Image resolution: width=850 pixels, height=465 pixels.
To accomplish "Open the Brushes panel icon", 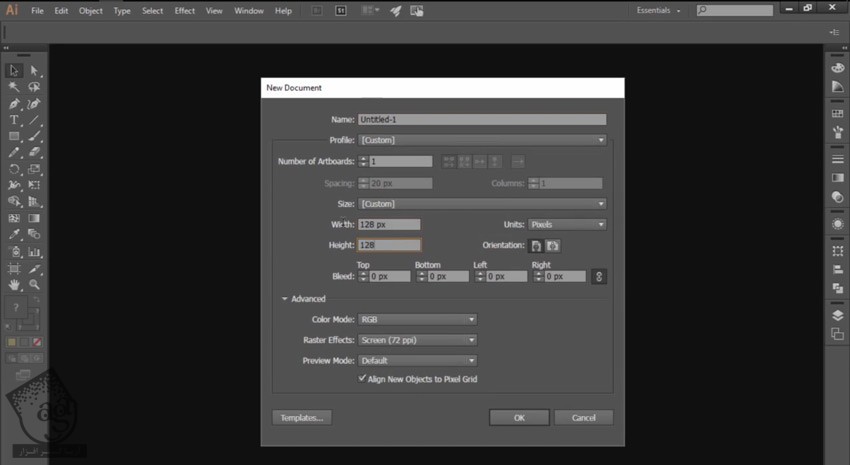I will [838, 132].
